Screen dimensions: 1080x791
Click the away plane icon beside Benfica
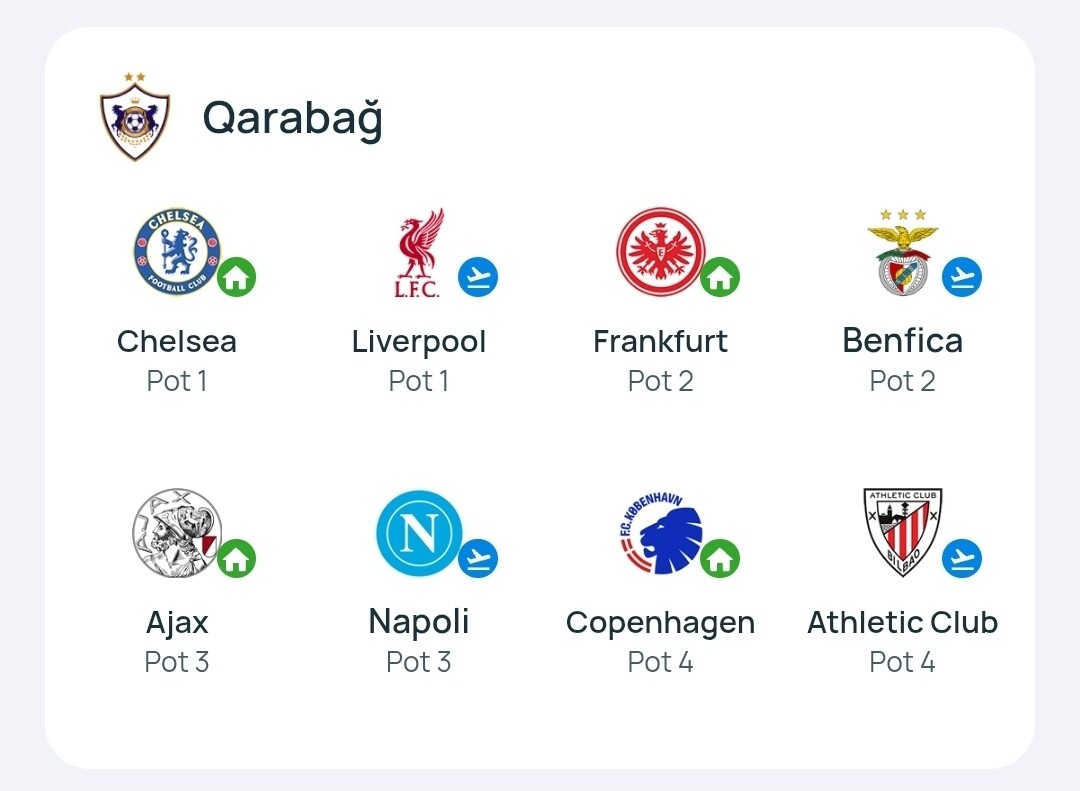pyautogui.click(x=962, y=277)
